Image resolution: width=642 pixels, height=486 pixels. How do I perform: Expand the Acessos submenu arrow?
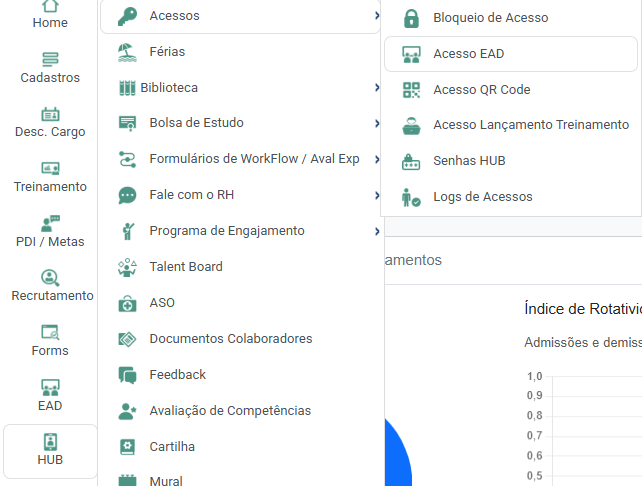click(376, 16)
